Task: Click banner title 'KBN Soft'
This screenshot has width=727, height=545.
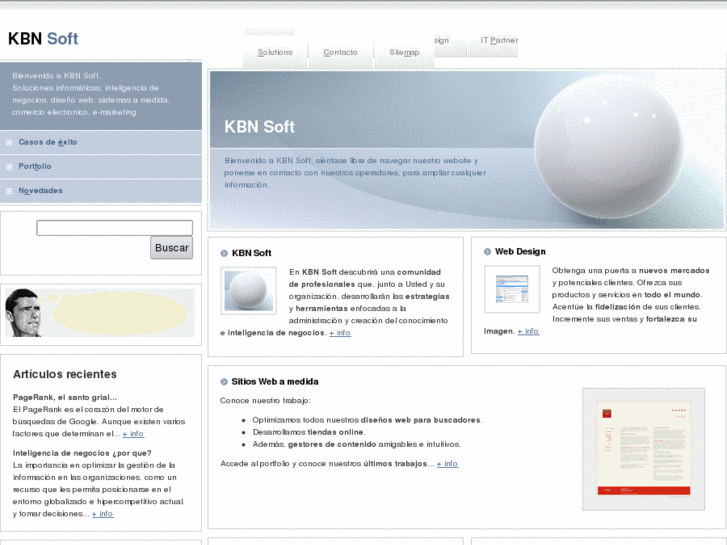Action: pos(259,127)
